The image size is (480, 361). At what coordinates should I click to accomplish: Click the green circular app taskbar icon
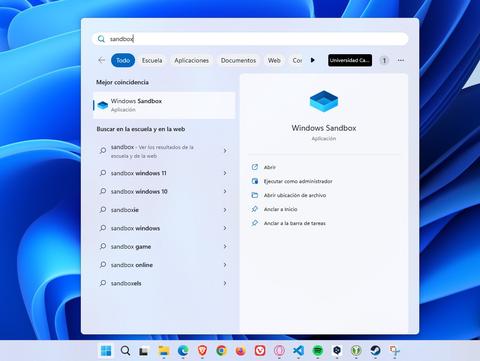click(x=356, y=351)
